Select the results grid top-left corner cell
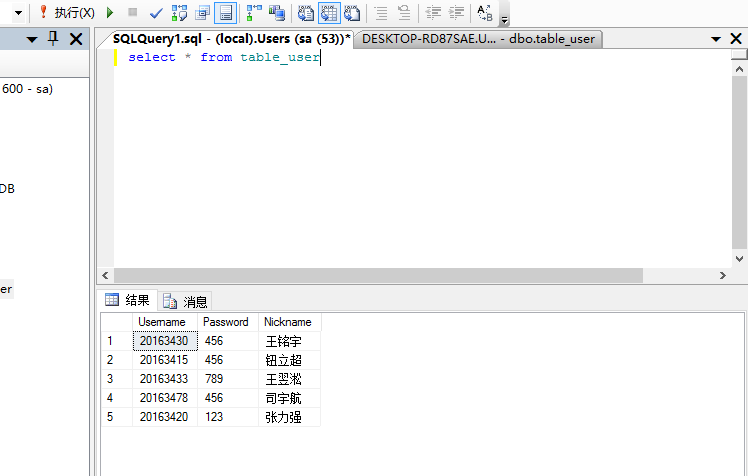 coord(116,322)
